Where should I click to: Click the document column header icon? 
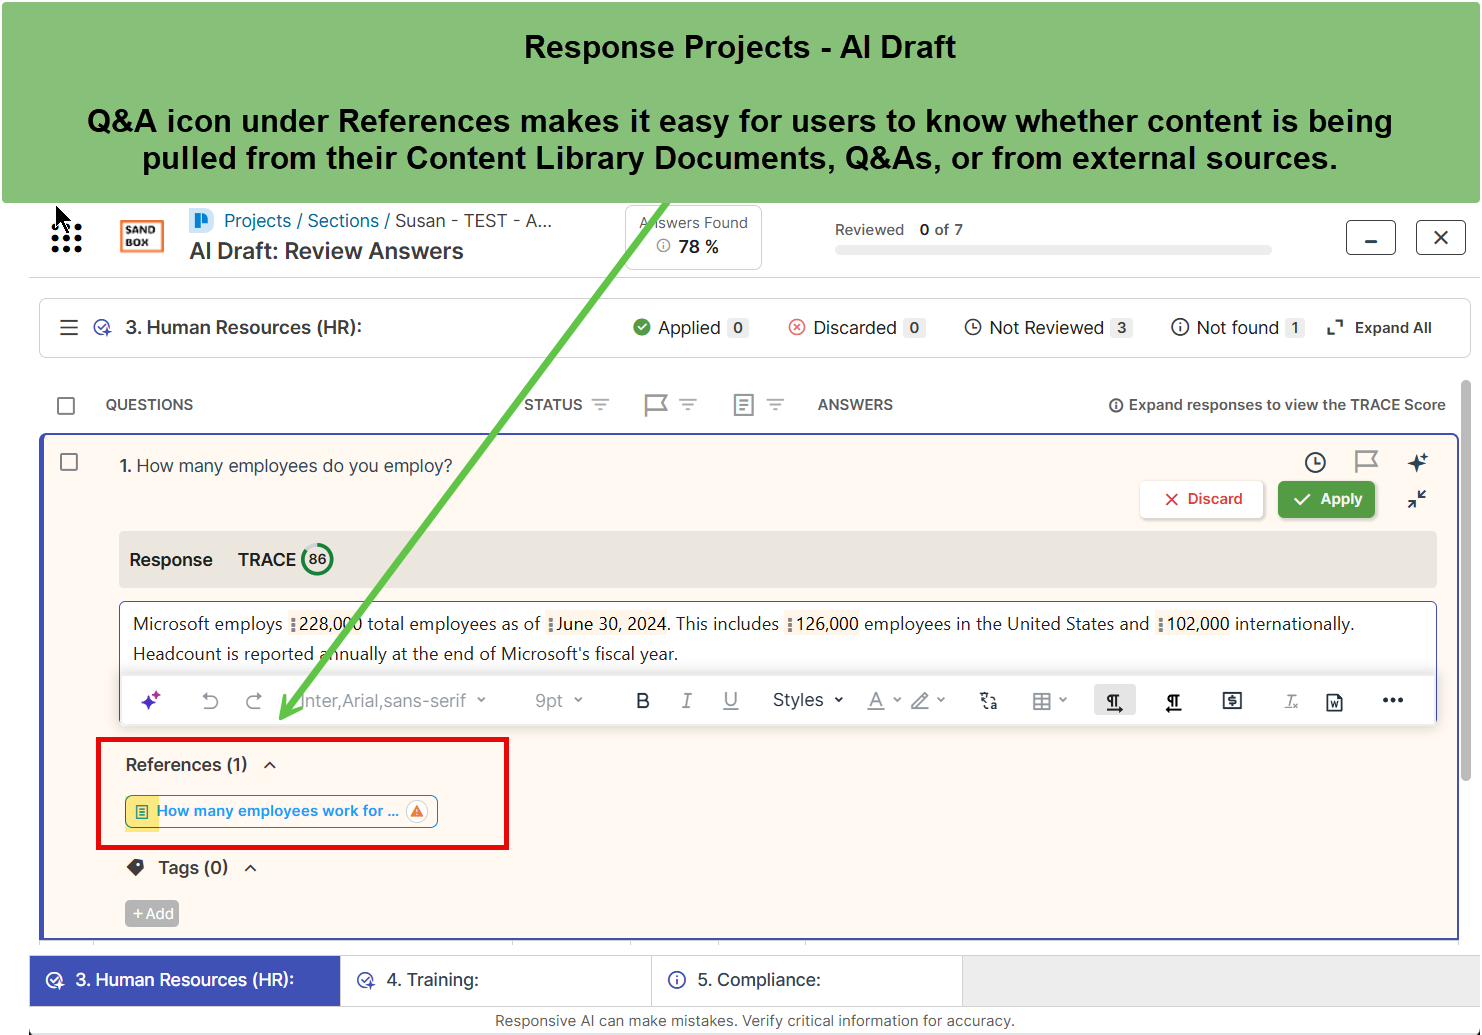tap(743, 405)
